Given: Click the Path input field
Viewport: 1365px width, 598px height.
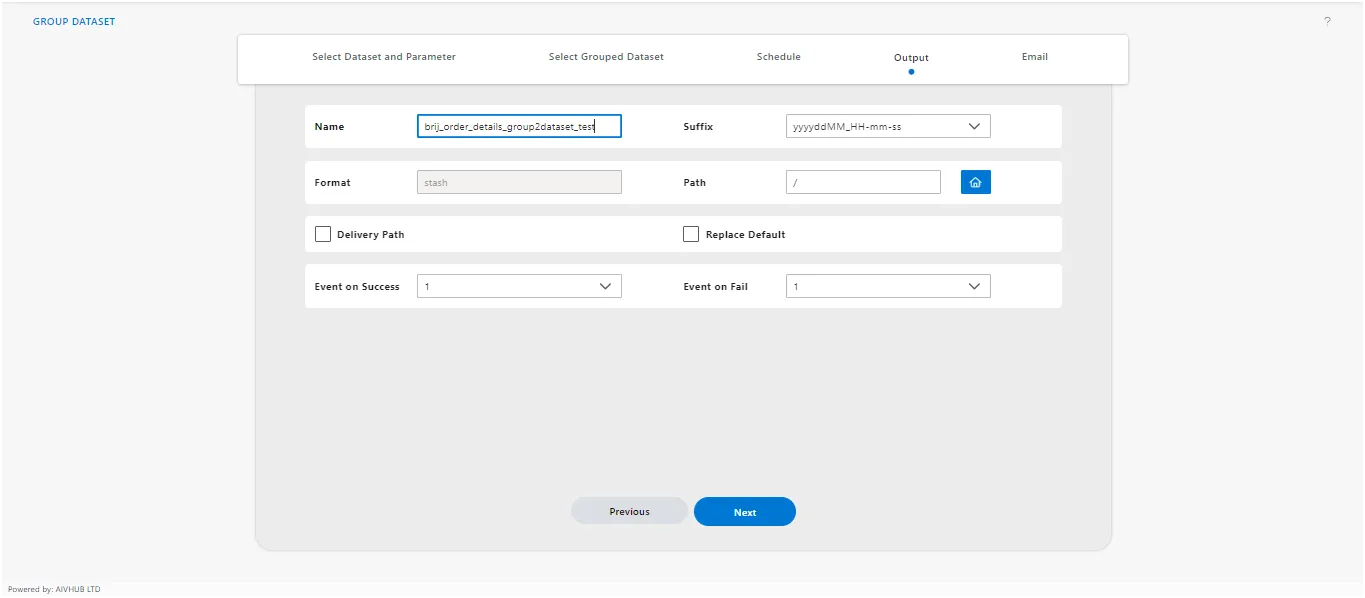Looking at the screenshot, I should (863, 182).
